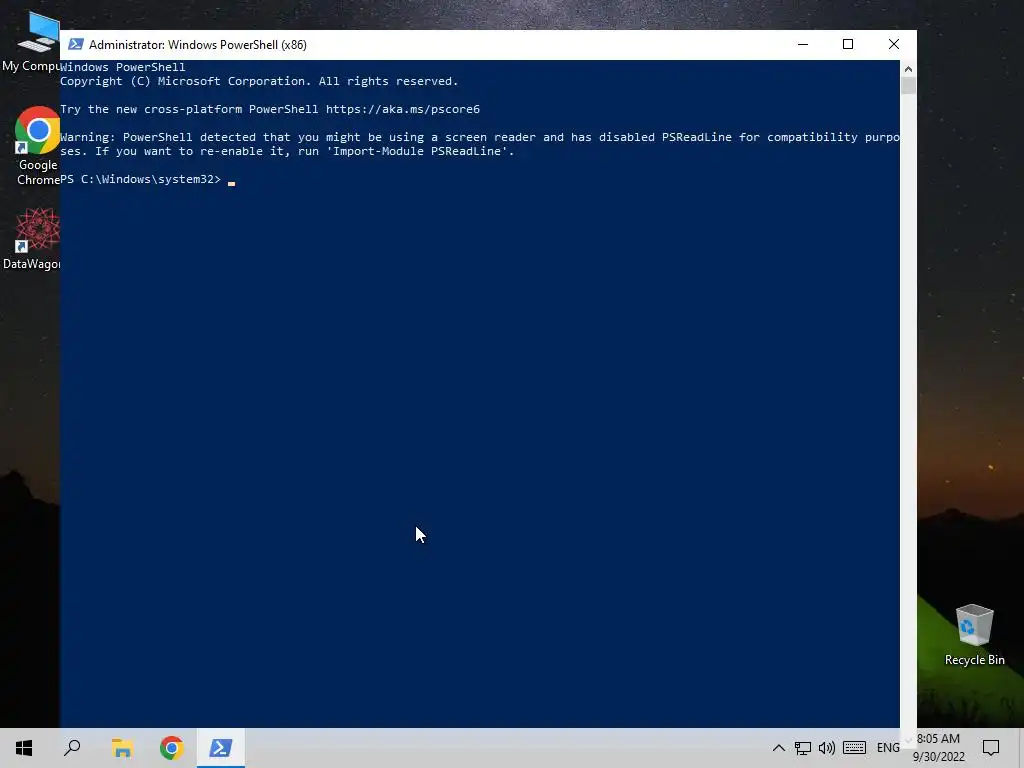Open the Windows Start menu

click(x=24, y=748)
